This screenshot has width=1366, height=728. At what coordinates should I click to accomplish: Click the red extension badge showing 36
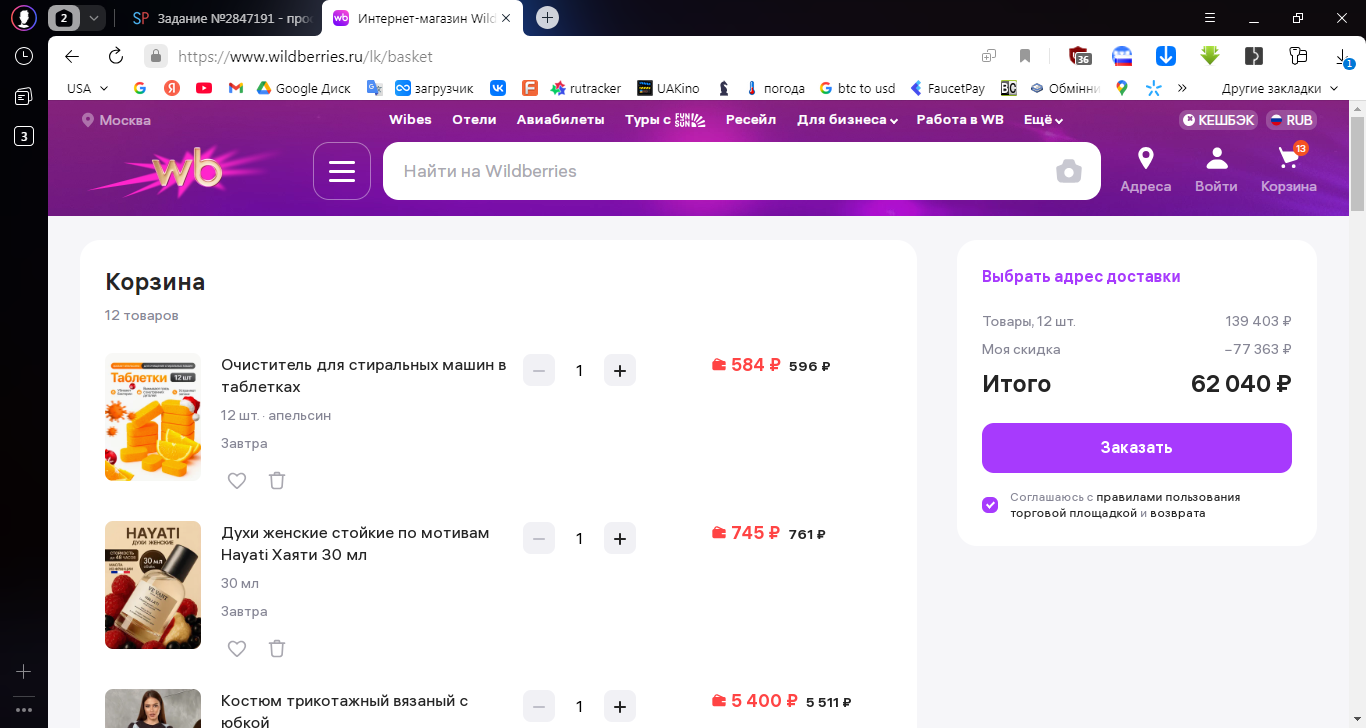click(1079, 56)
